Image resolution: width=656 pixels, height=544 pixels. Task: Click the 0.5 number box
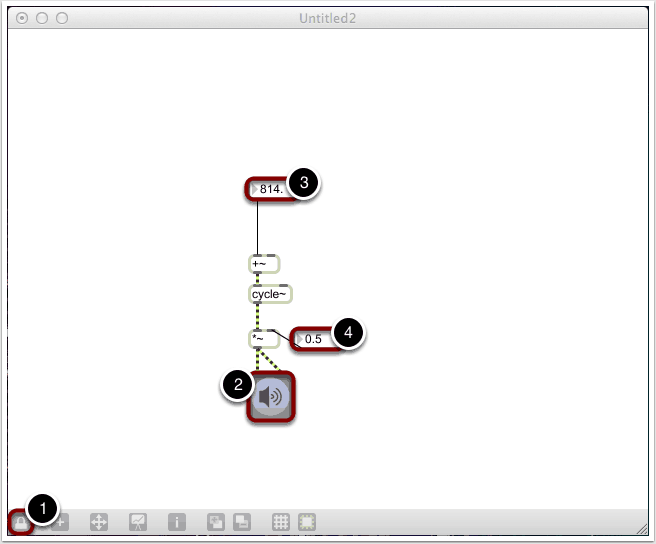[316, 339]
